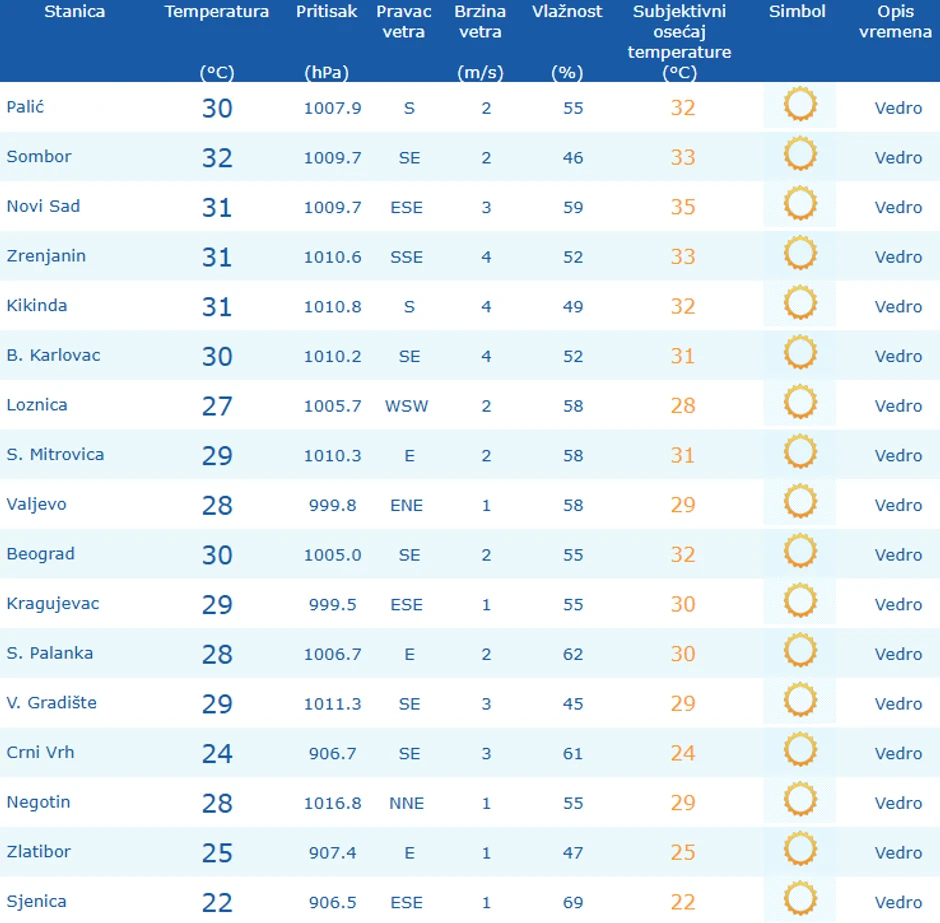The width and height of the screenshot is (940, 923).
Task: Click Loznica's temperature value 27
Action: click(x=217, y=406)
